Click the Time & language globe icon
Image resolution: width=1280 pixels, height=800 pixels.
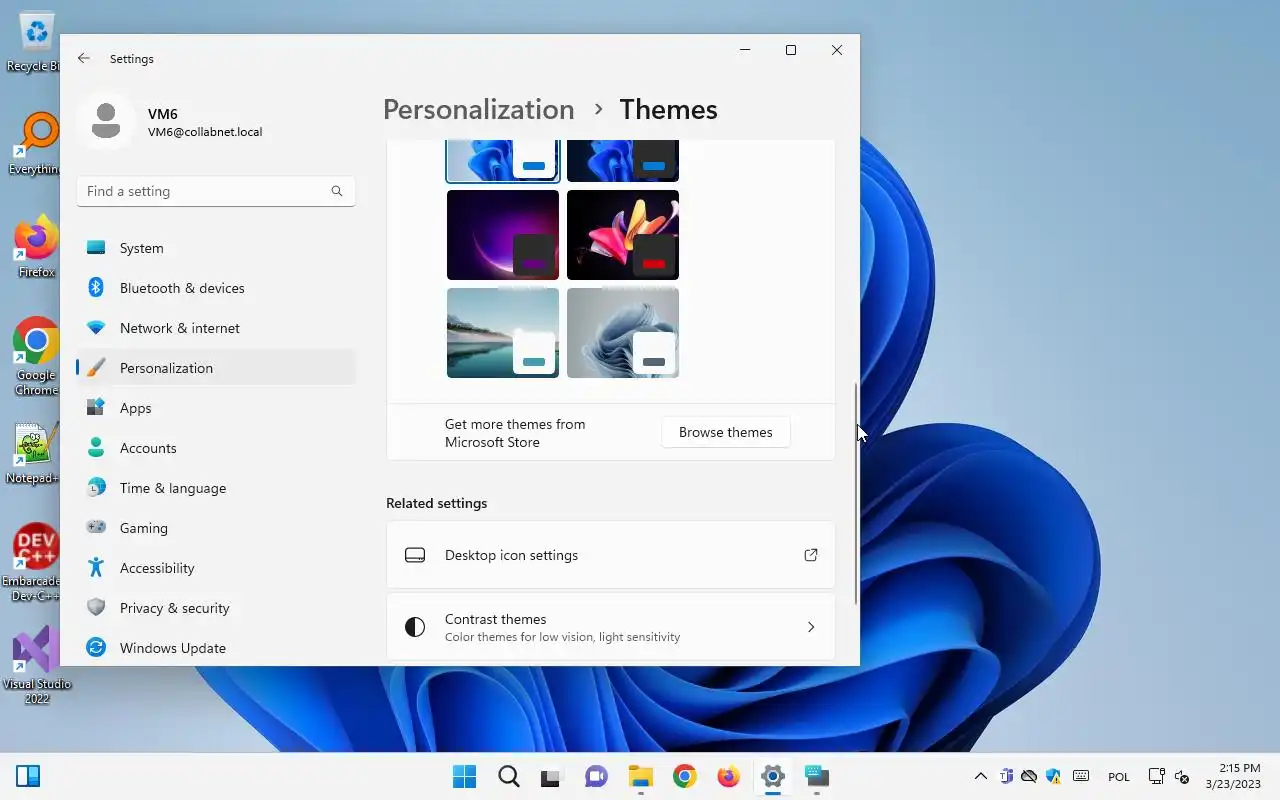tap(96, 488)
